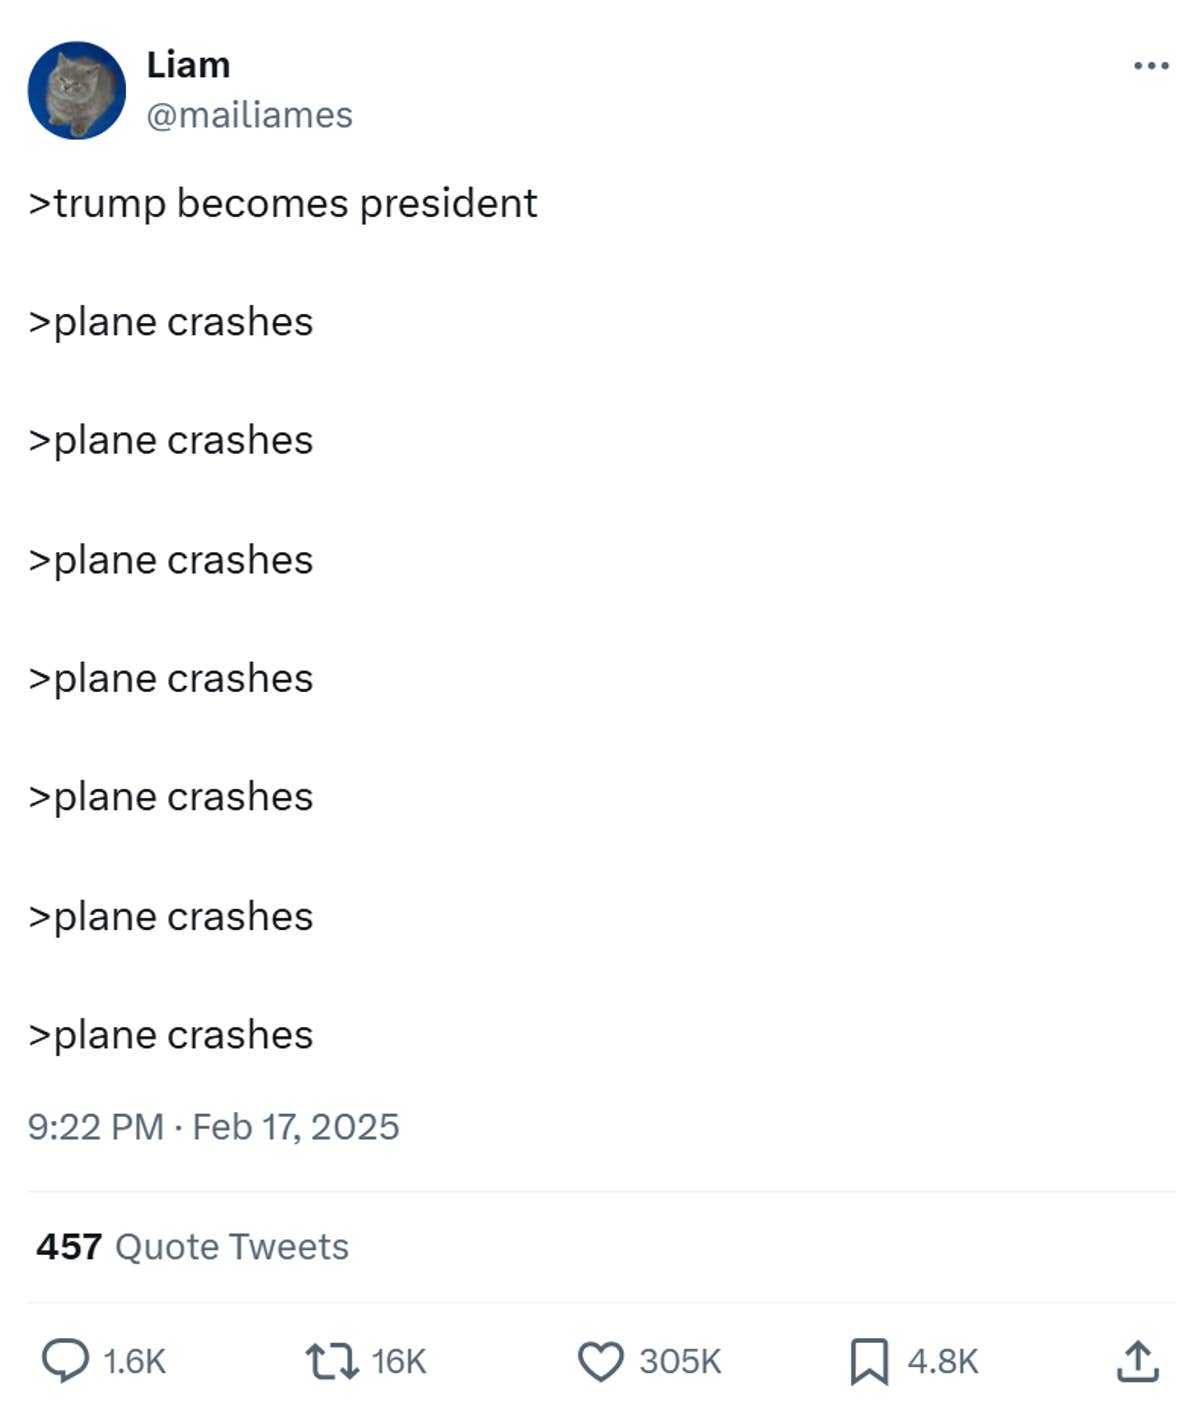
Task: Click the first 'plane crashes' line
Action: pos(172,321)
